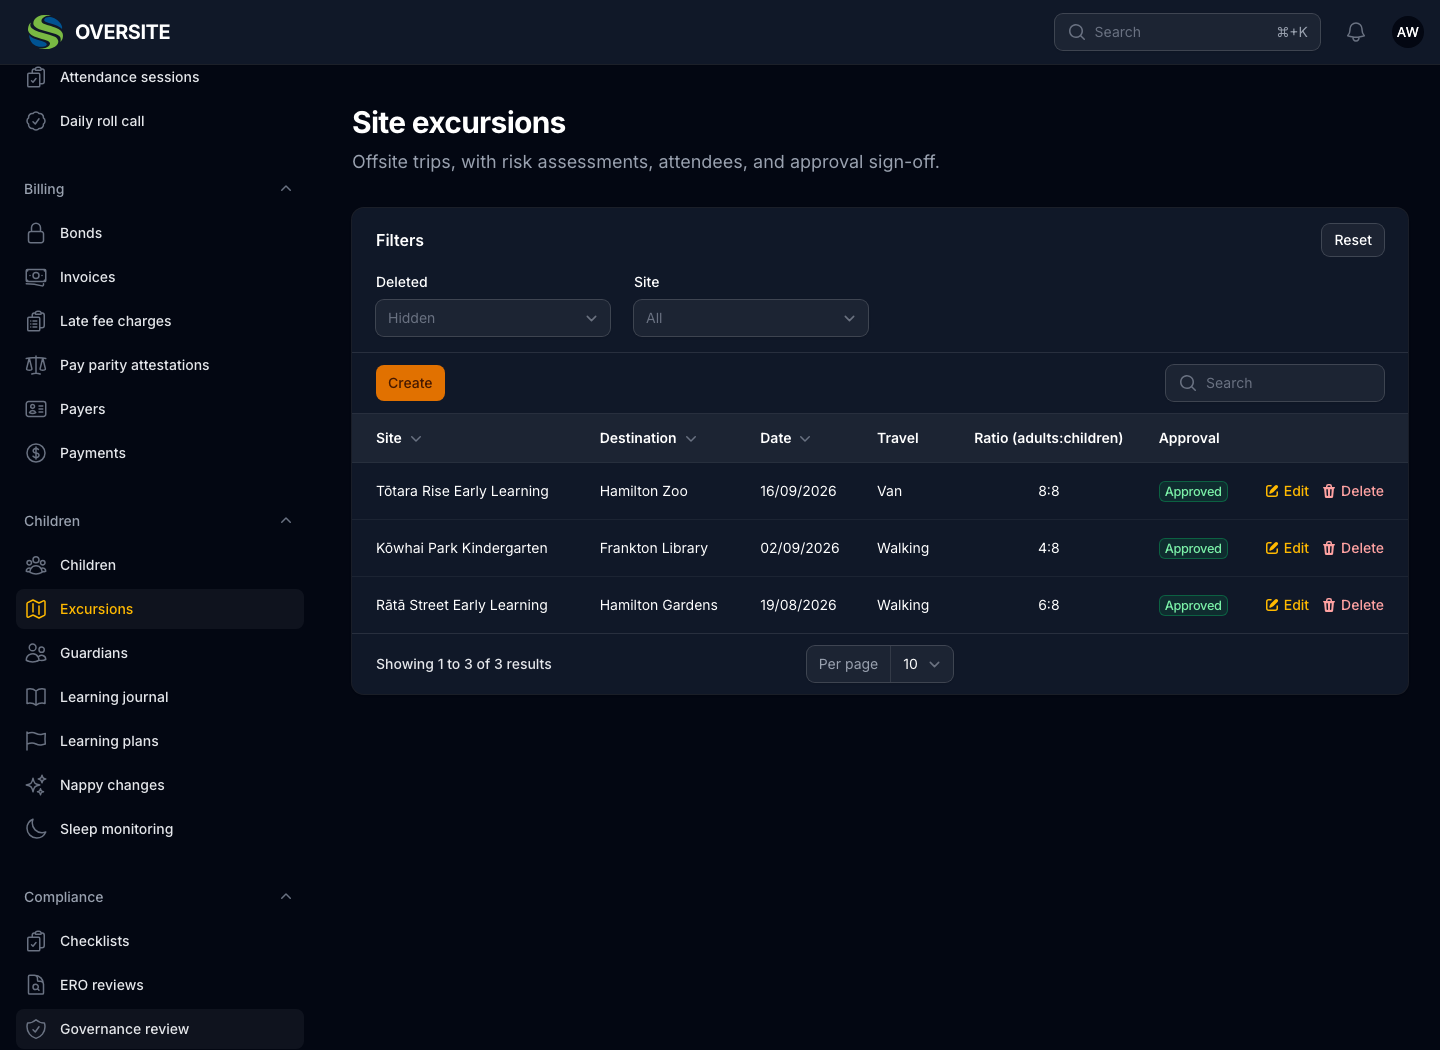Open the Deleted filter dropdown

(x=493, y=318)
